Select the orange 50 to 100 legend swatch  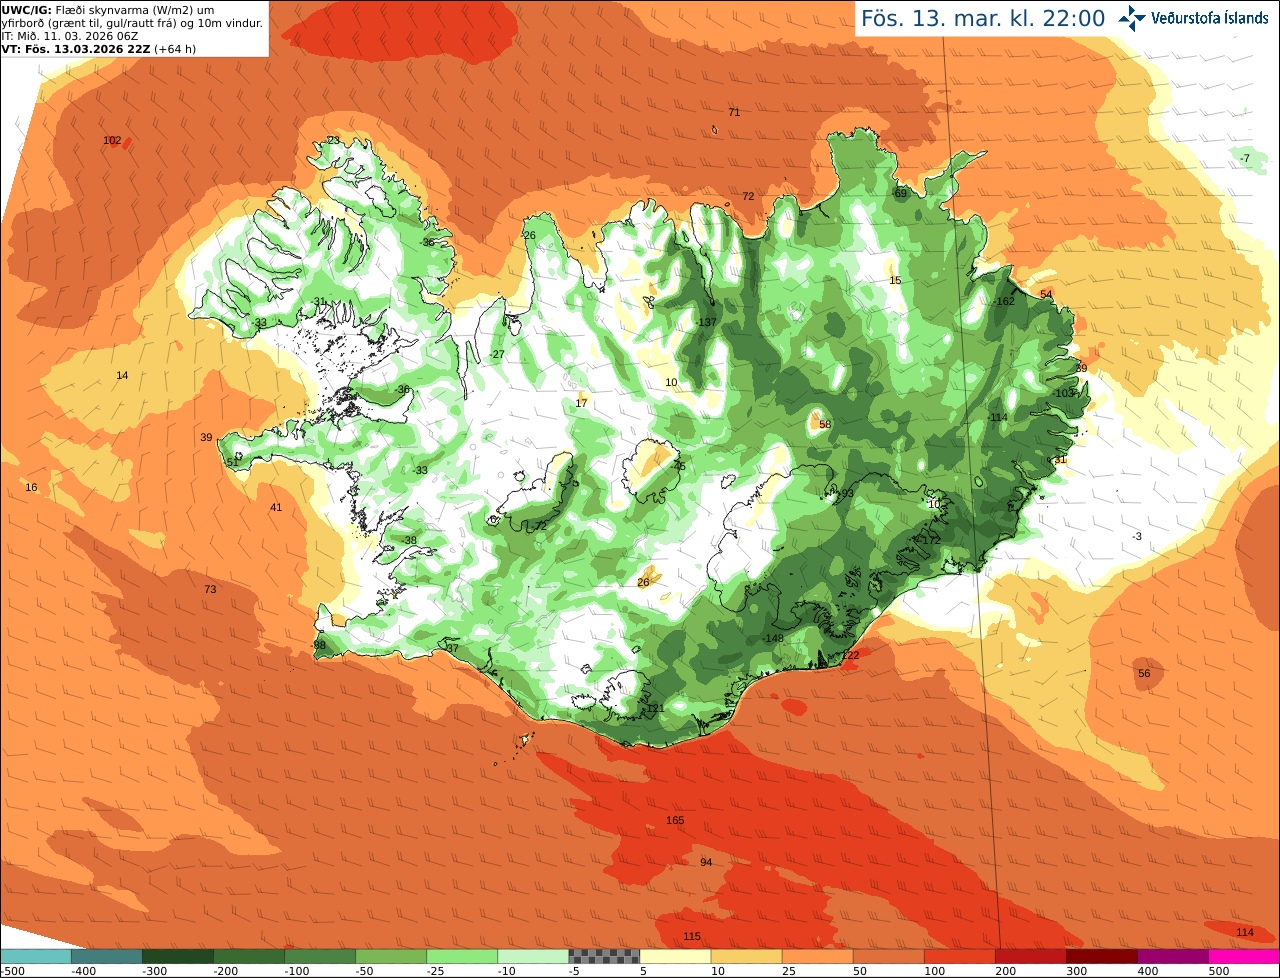click(889, 956)
